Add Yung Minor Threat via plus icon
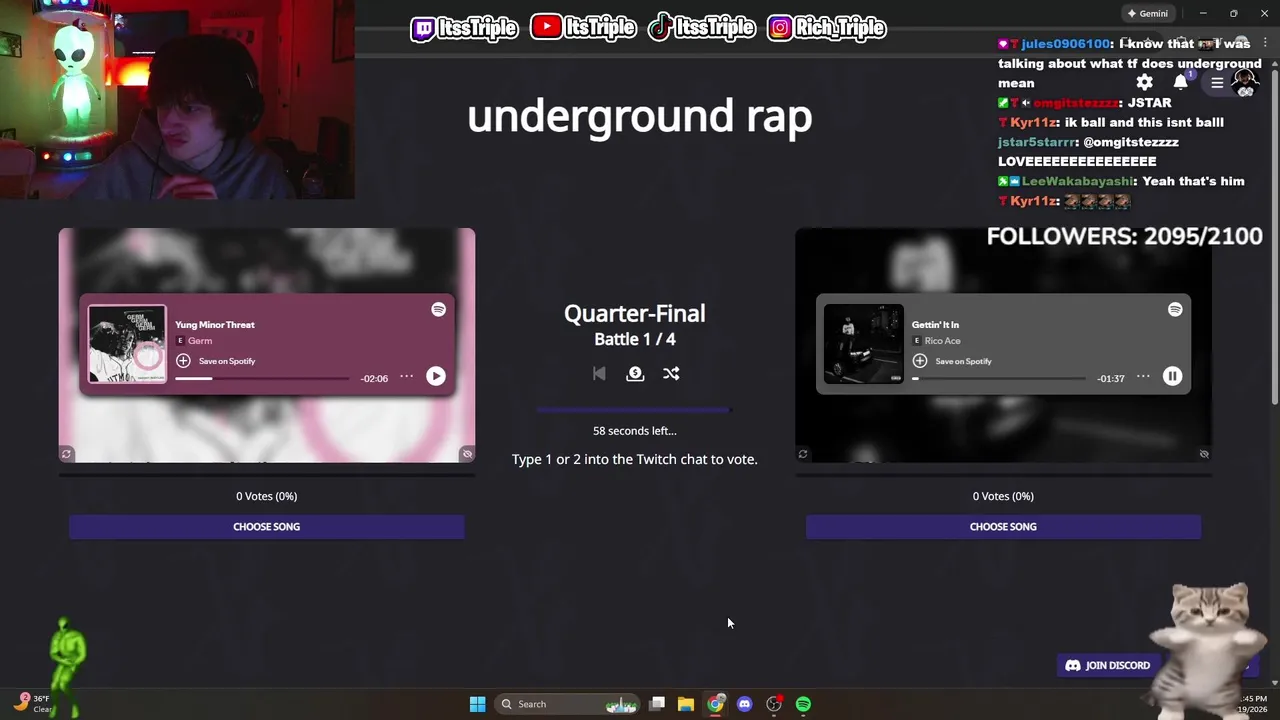Screen dimensions: 1280x720 [183, 361]
